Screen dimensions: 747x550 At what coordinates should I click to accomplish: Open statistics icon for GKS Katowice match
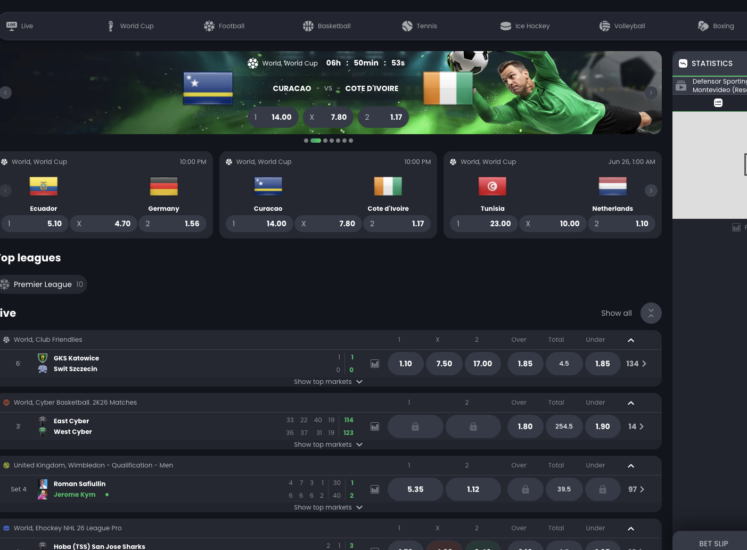click(375, 364)
